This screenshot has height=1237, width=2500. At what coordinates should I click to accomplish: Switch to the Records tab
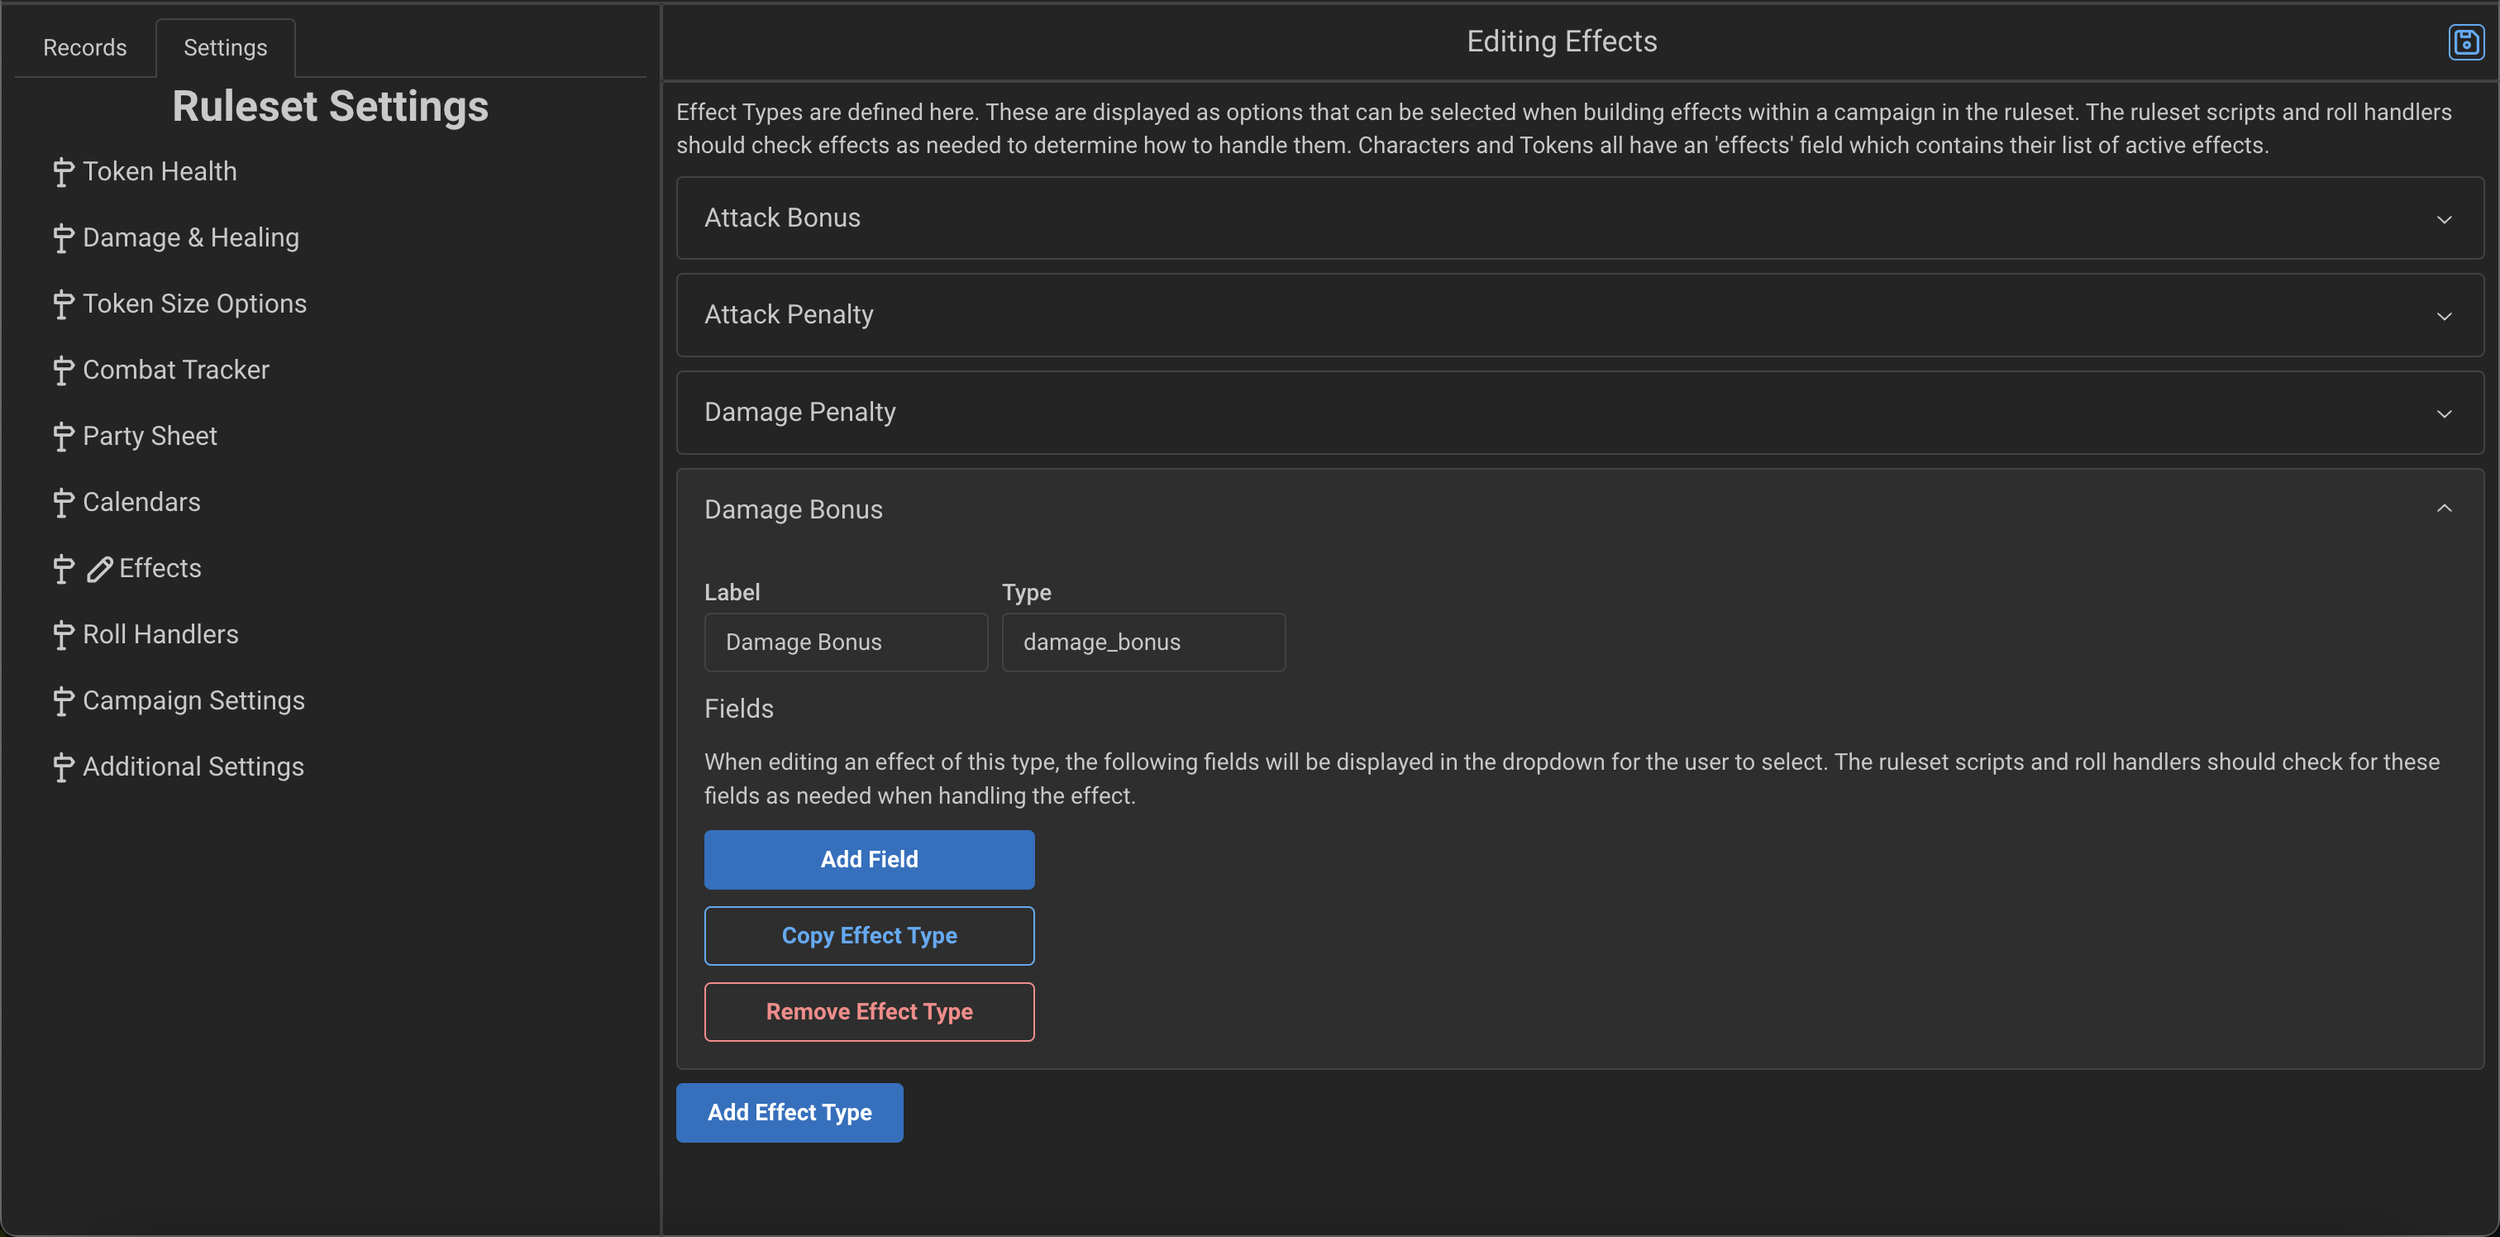click(x=84, y=47)
